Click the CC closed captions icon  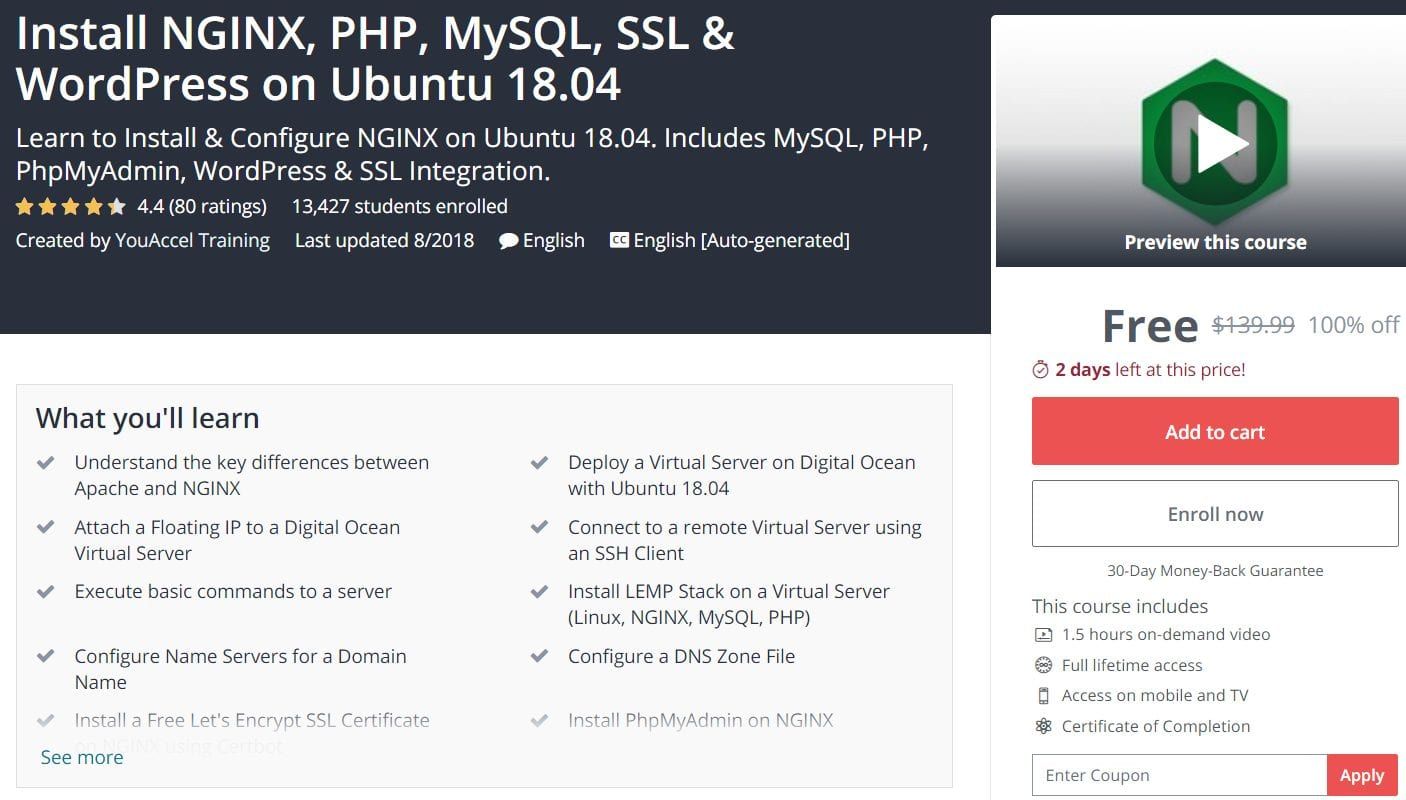tap(619, 240)
